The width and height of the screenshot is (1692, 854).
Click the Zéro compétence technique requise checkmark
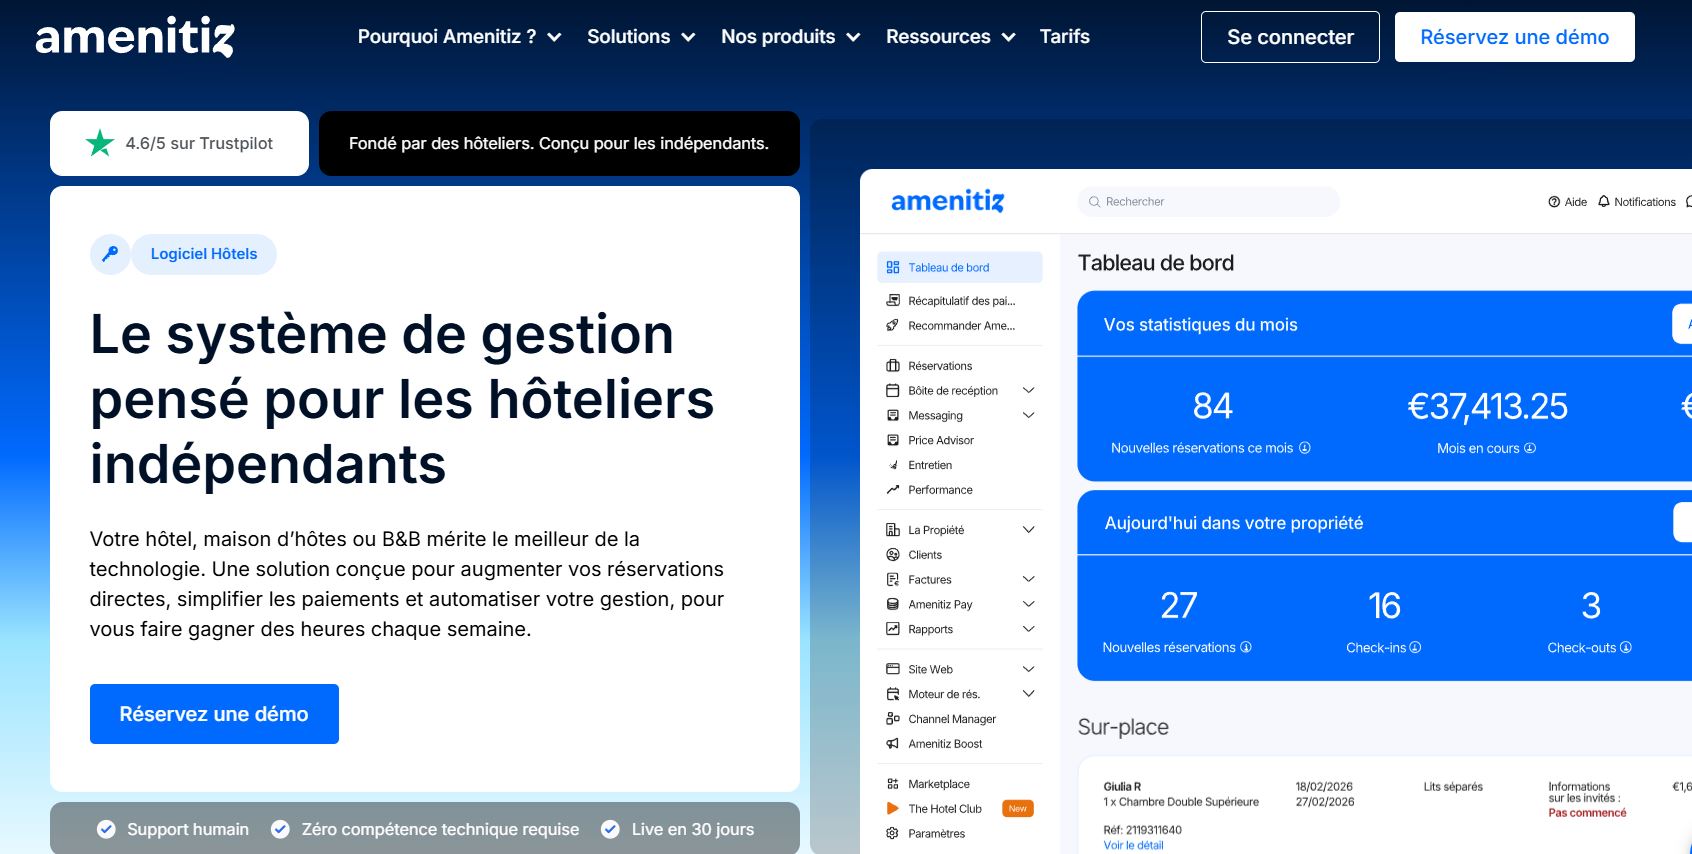click(x=281, y=829)
